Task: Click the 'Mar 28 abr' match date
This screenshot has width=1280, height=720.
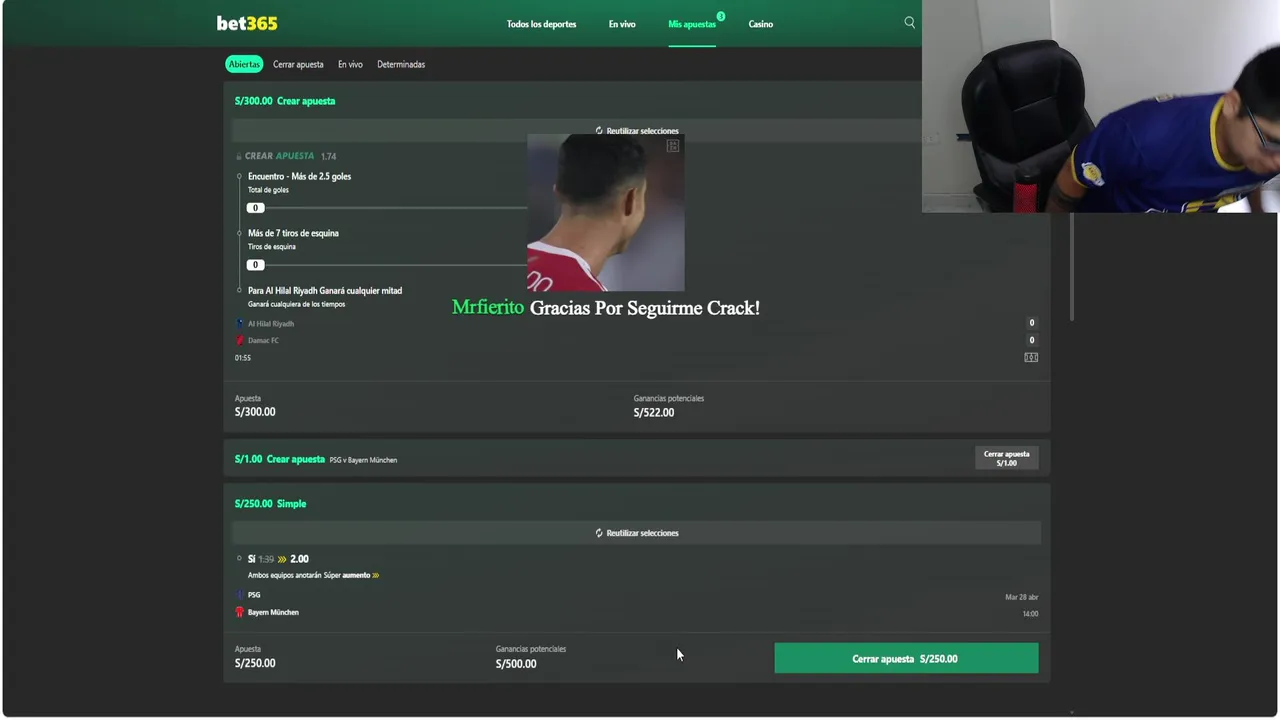Action: (x=1022, y=597)
